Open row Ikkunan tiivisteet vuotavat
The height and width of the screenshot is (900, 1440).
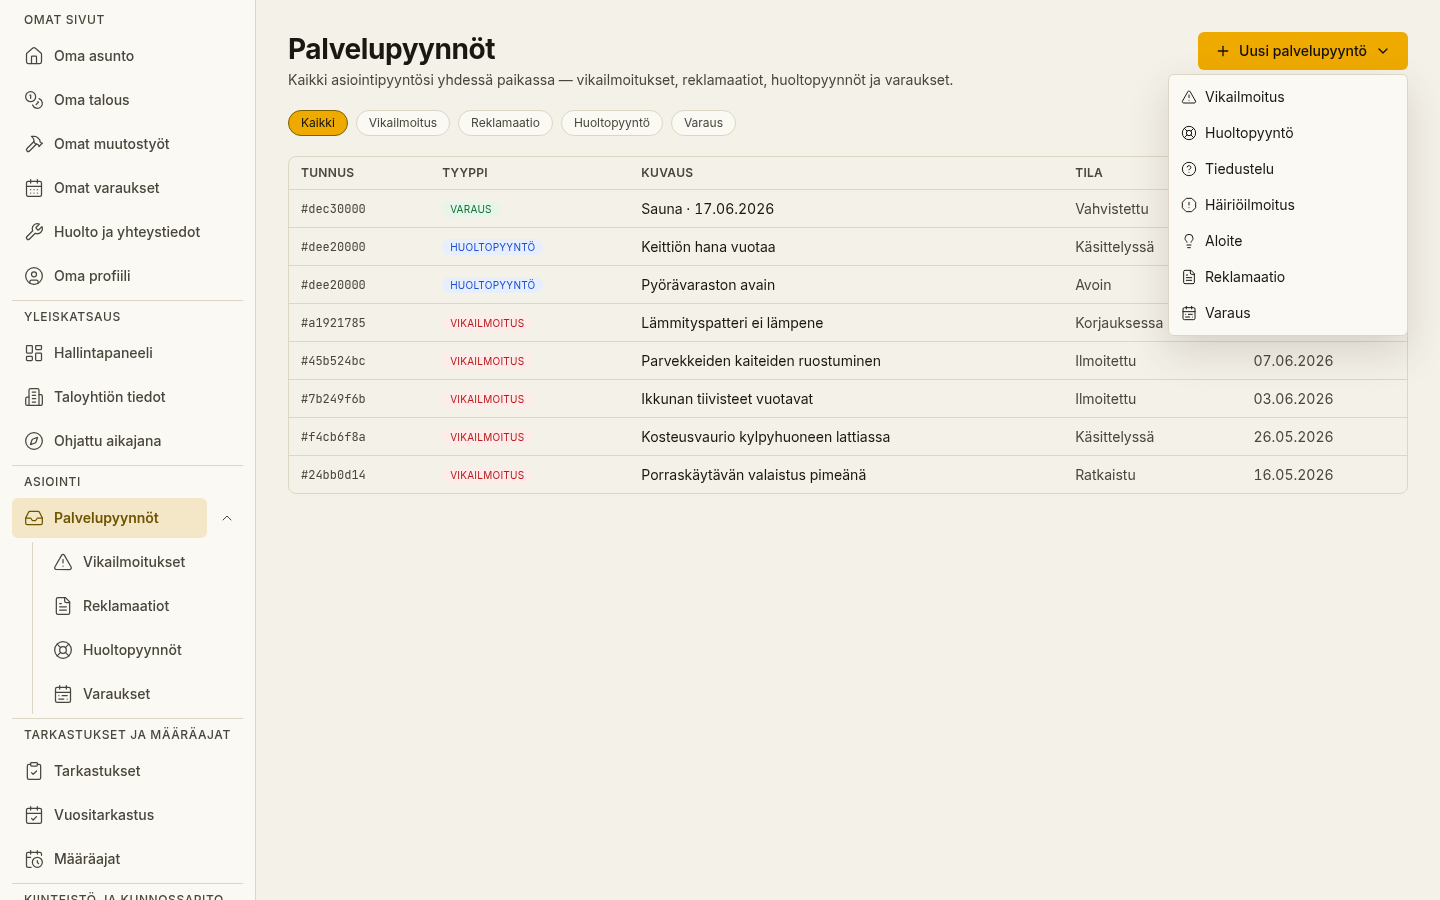[x=848, y=399]
